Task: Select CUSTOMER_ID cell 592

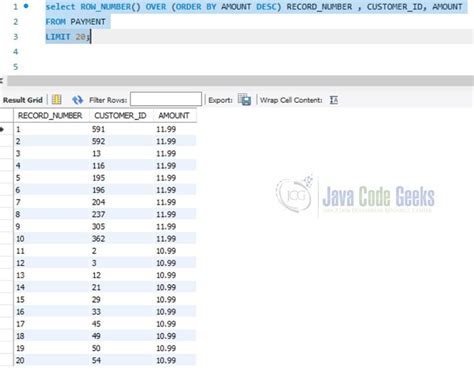Action: (x=121, y=141)
